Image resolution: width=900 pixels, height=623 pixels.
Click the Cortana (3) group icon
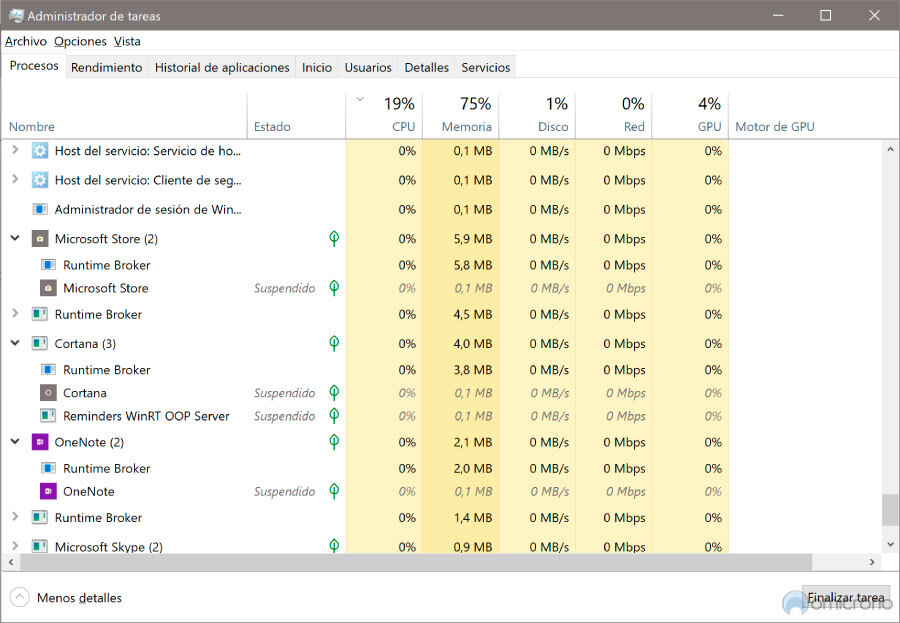coord(40,344)
